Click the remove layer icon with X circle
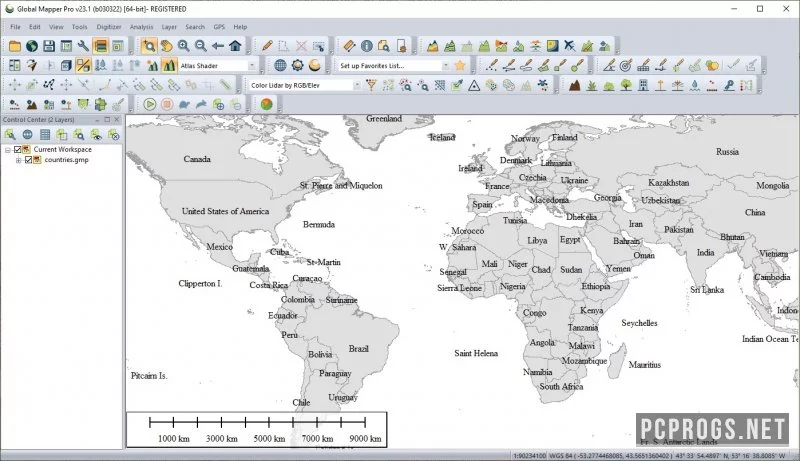 click(114, 135)
